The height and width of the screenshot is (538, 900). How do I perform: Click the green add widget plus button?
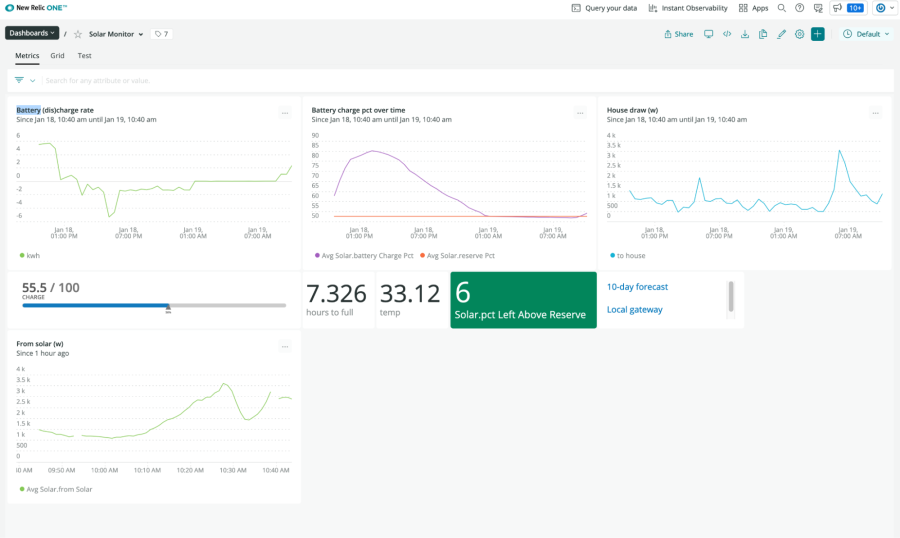pyautogui.click(x=818, y=34)
